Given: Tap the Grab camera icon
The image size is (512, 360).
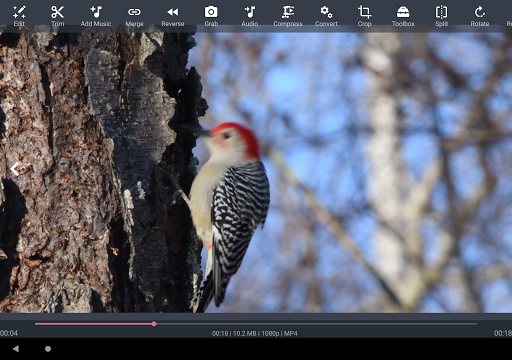Looking at the screenshot, I should point(211,16).
